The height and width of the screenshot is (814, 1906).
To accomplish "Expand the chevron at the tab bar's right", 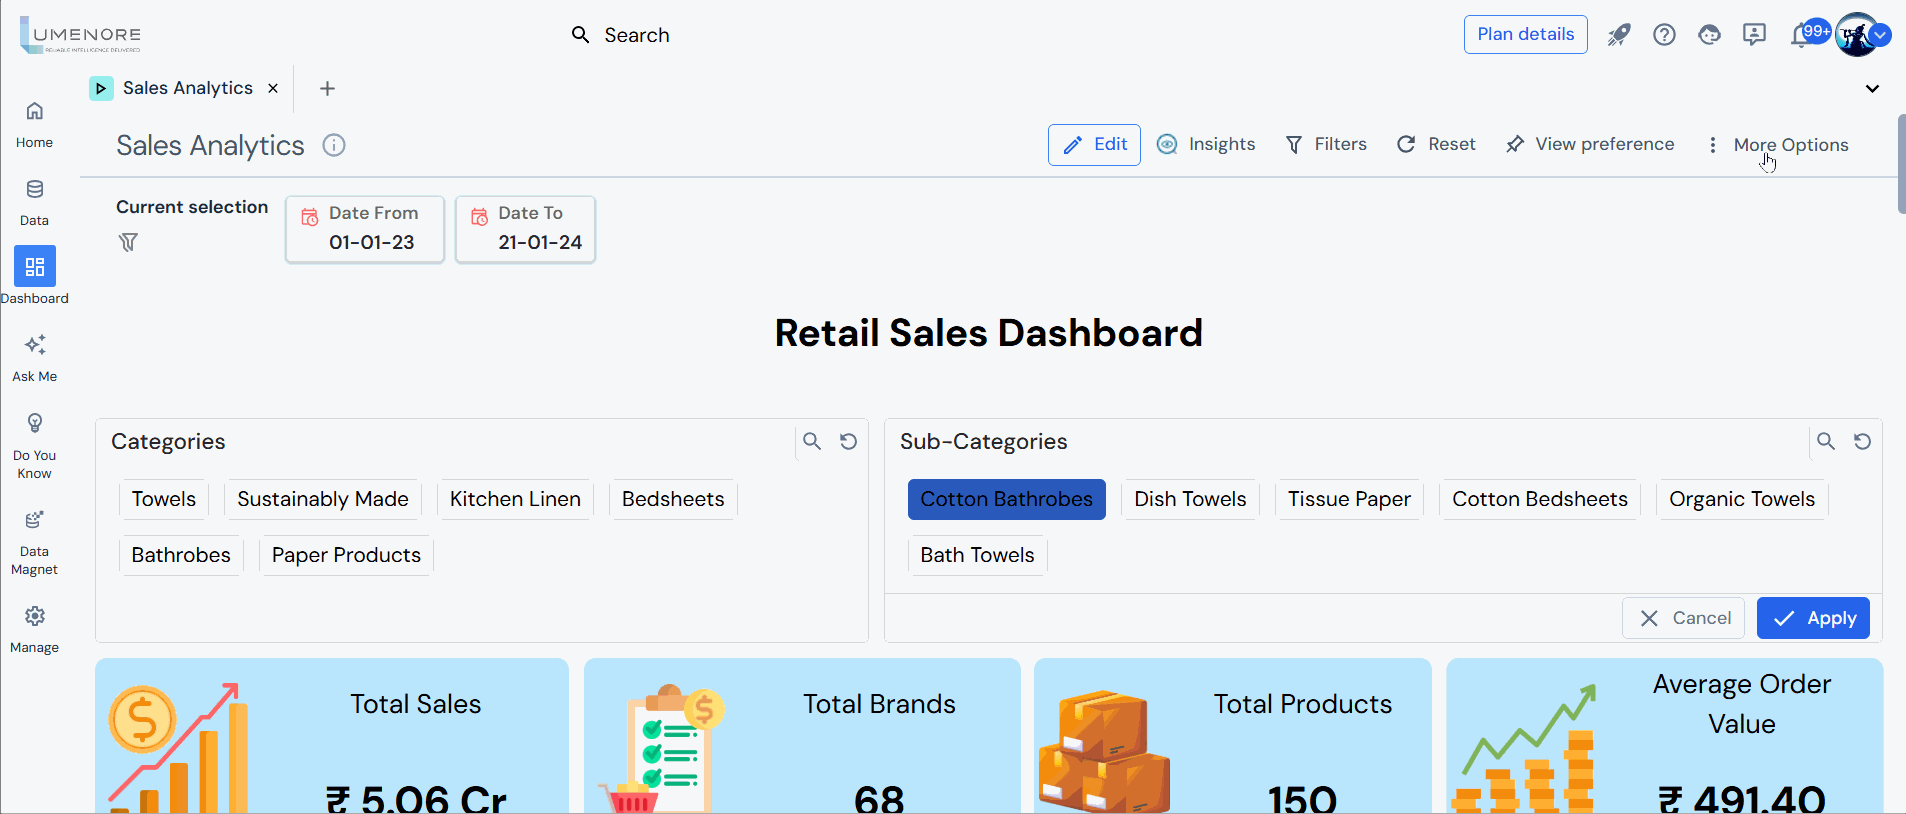I will (x=1872, y=88).
